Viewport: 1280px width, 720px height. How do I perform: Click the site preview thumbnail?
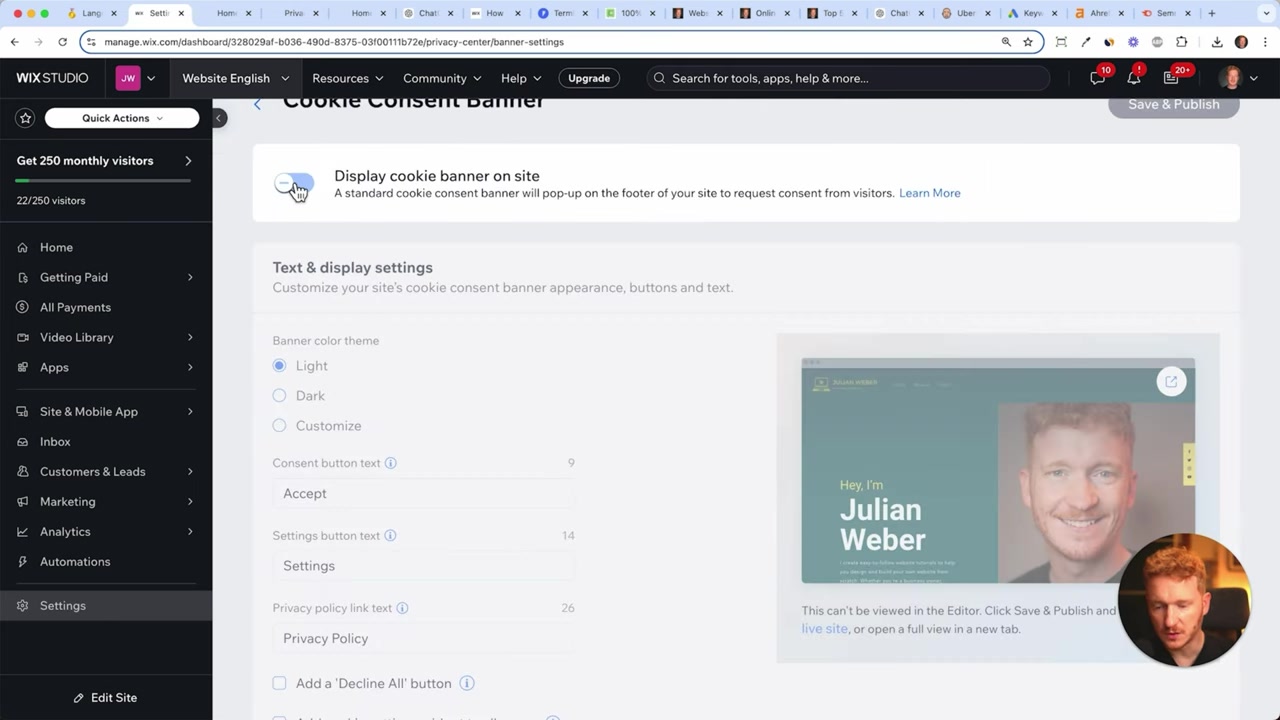(998, 470)
